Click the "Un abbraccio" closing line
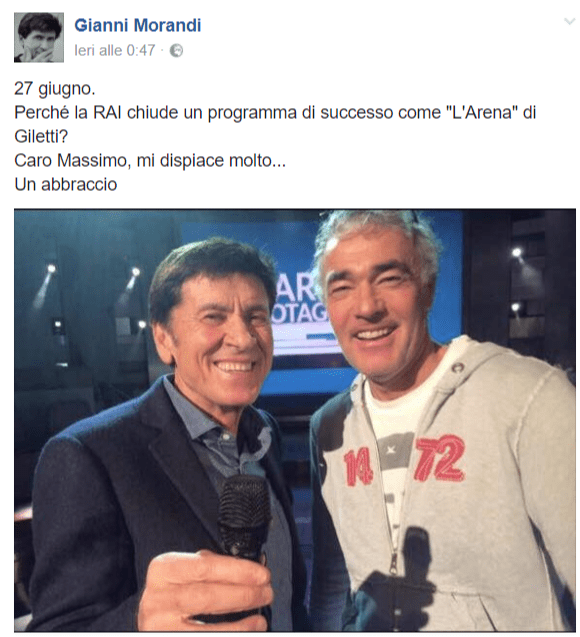 (66, 184)
